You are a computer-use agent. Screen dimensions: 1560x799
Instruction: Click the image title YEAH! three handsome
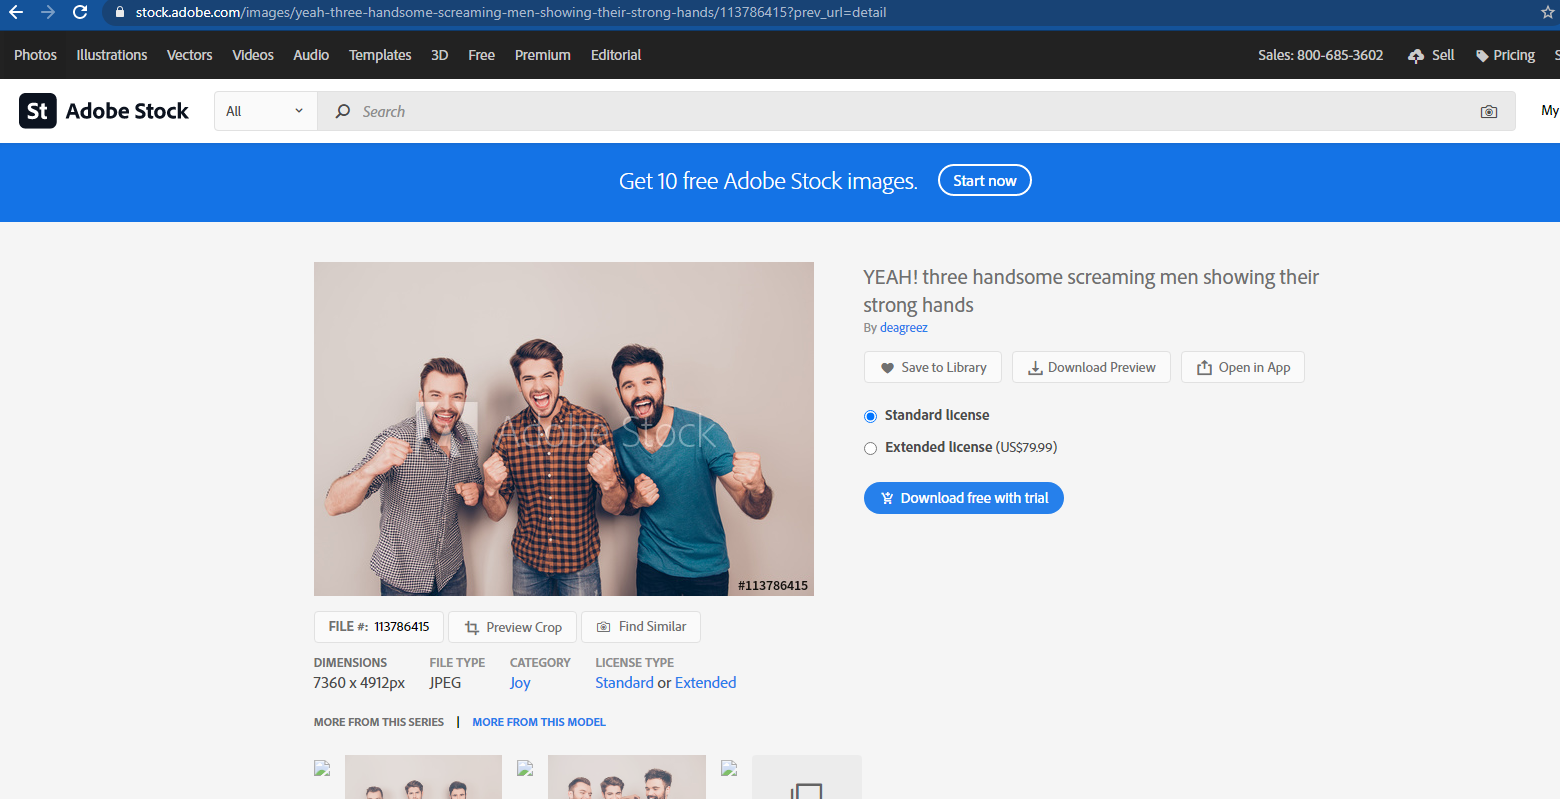click(x=1091, y=291)
